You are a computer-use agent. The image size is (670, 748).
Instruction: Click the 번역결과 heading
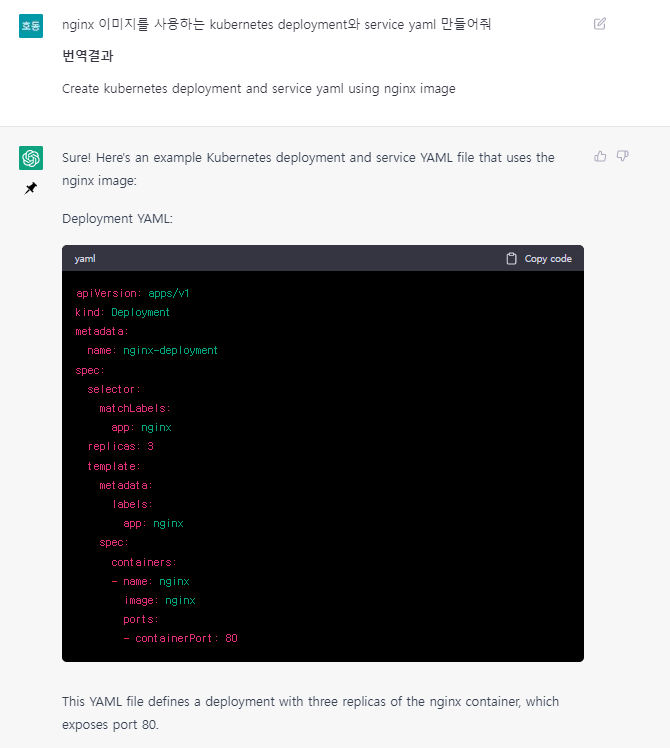tap(88, 56)
